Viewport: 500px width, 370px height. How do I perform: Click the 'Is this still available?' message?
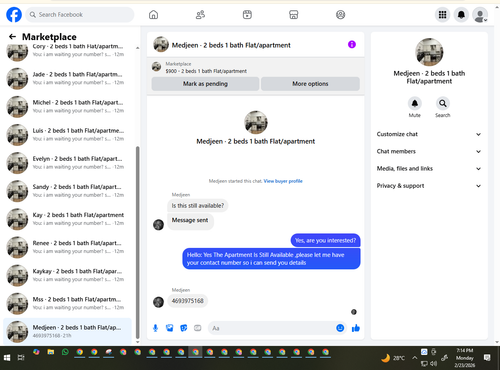(x=198, y=206)
